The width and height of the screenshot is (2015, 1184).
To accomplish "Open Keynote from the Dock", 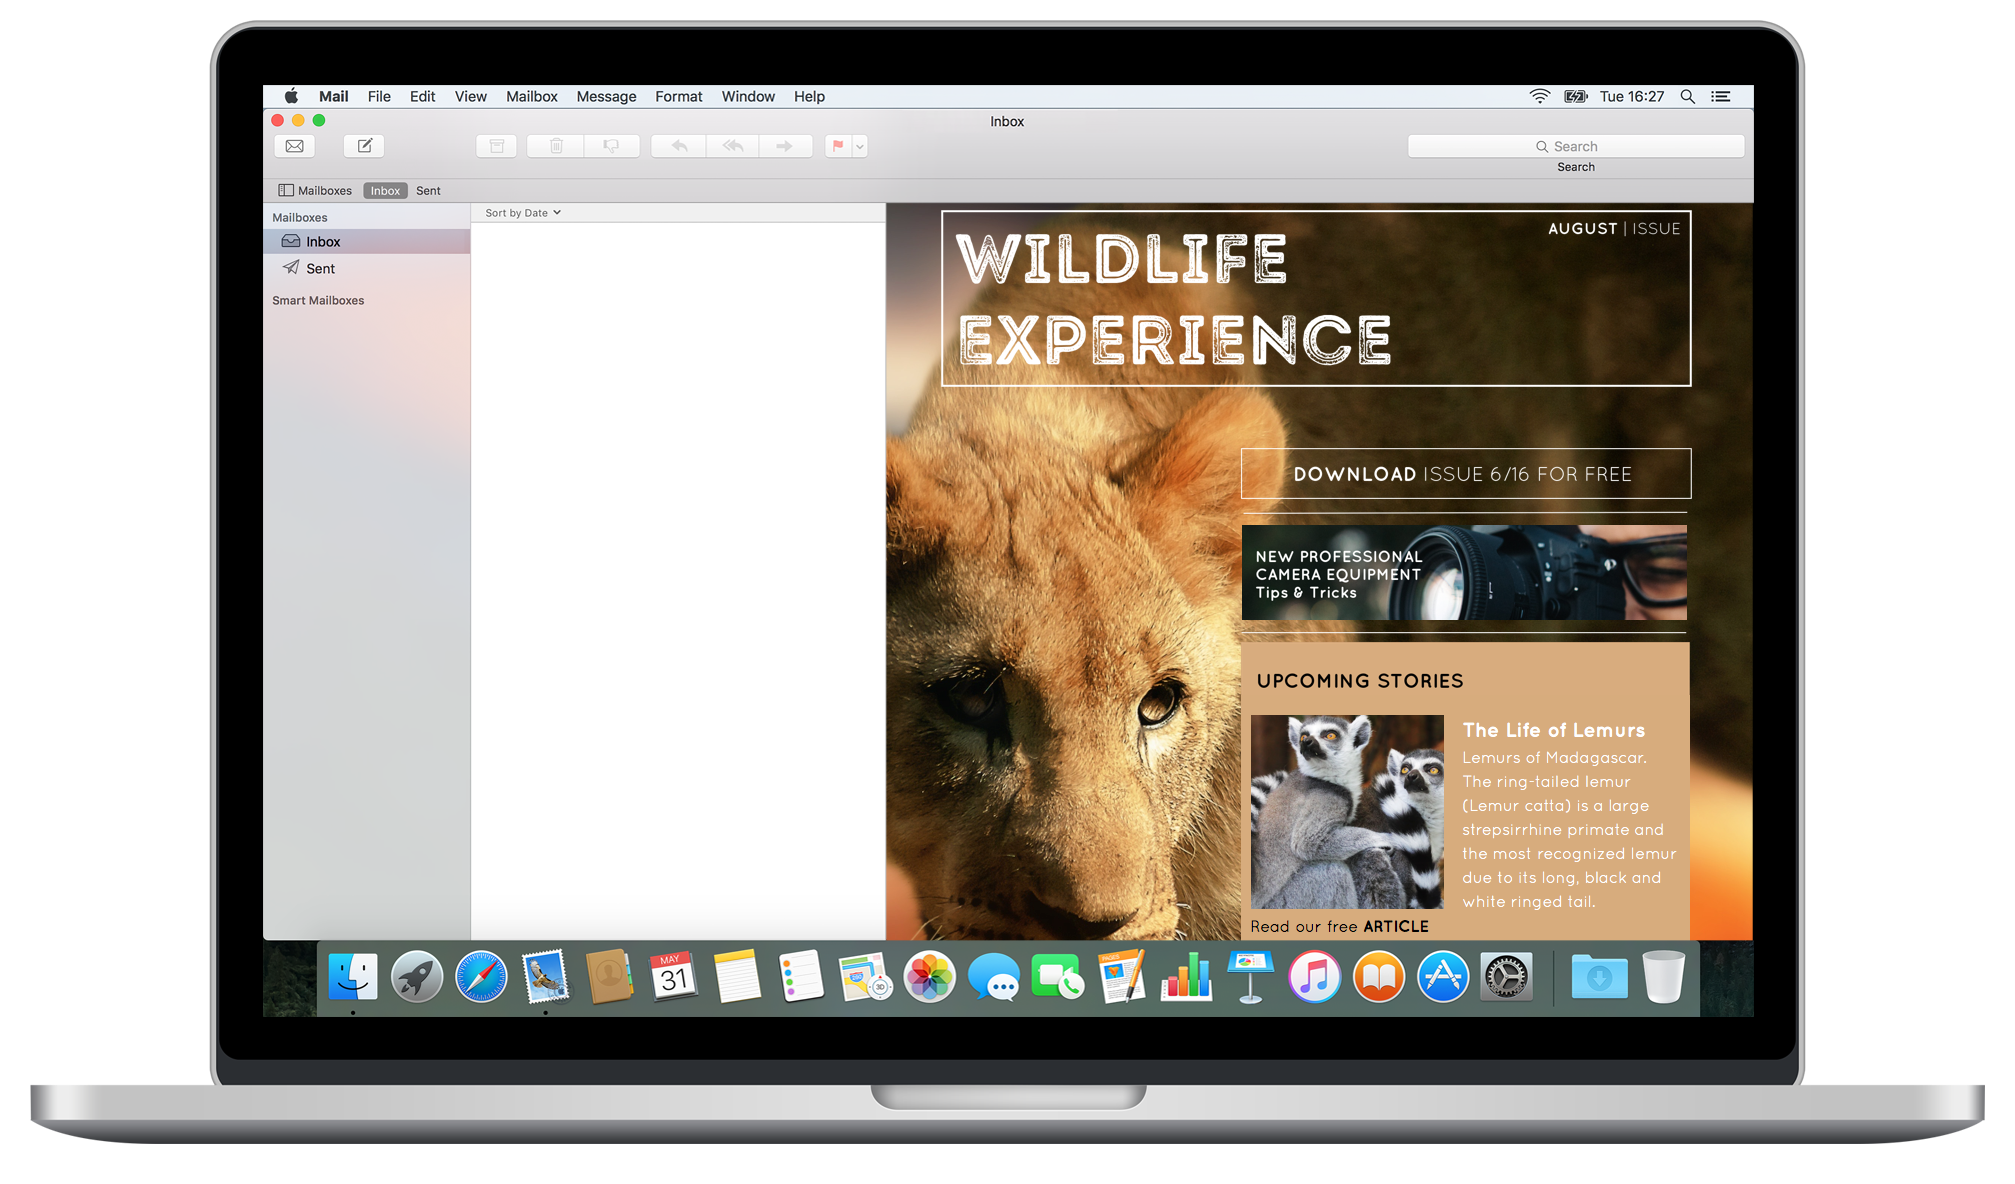I will point(1250,976).
